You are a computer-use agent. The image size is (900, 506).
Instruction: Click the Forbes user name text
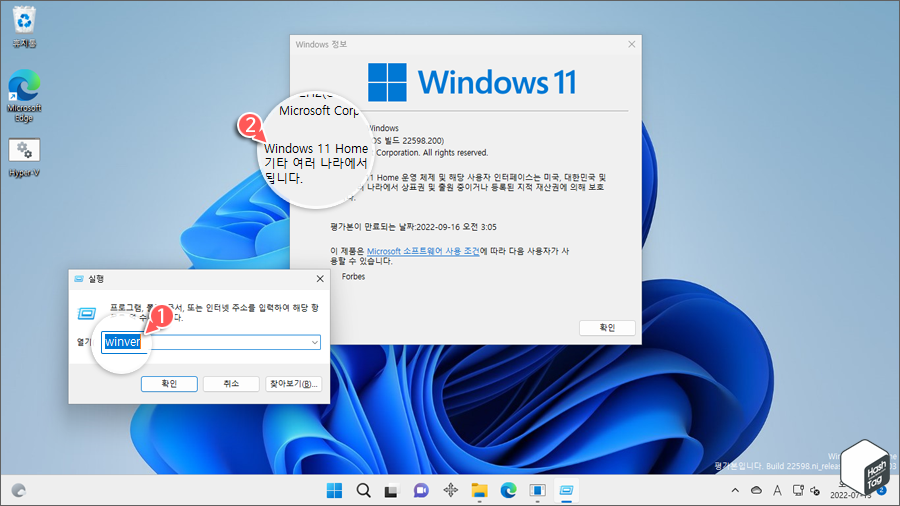point(354,277)
